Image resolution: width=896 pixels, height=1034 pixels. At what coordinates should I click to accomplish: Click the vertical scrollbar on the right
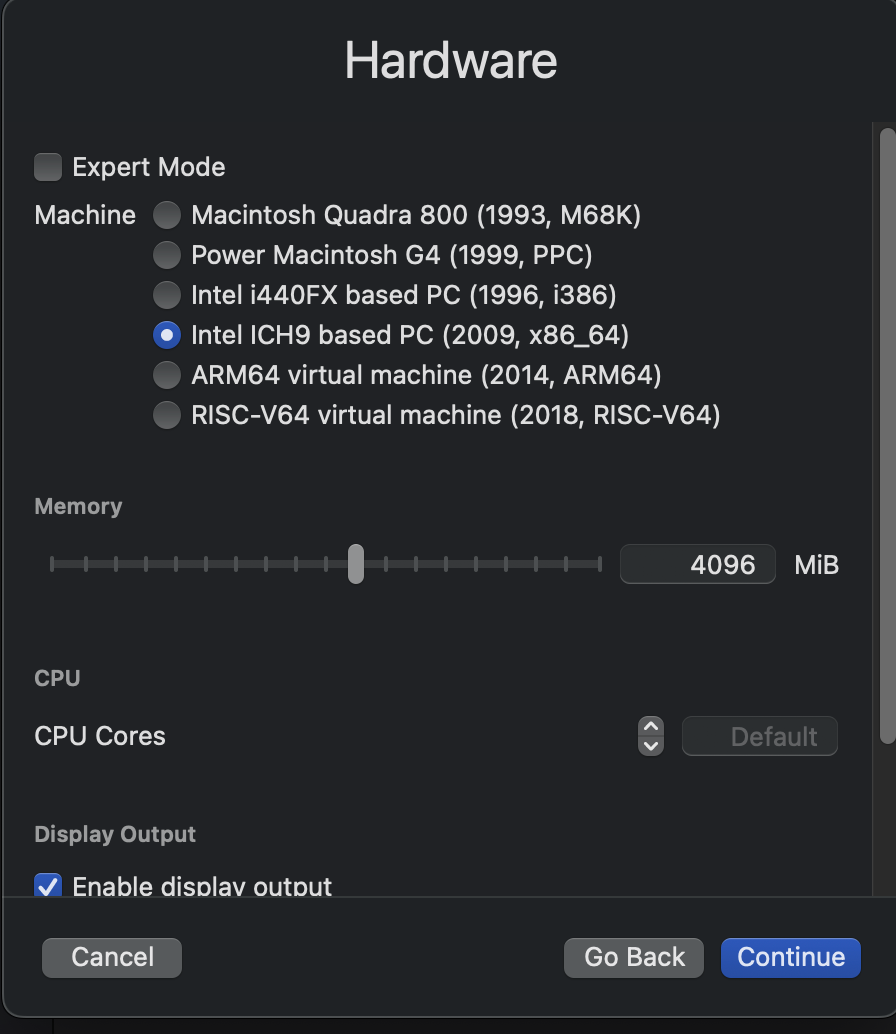887,435
